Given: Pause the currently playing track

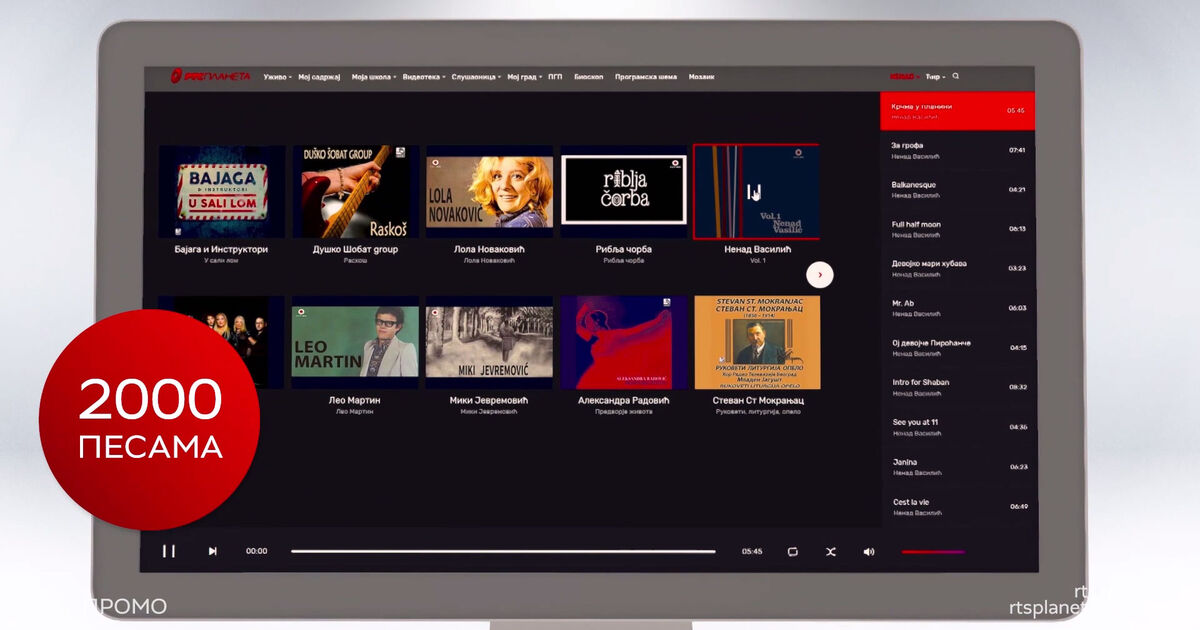Looking at the screenshot, I should point(169,551).
